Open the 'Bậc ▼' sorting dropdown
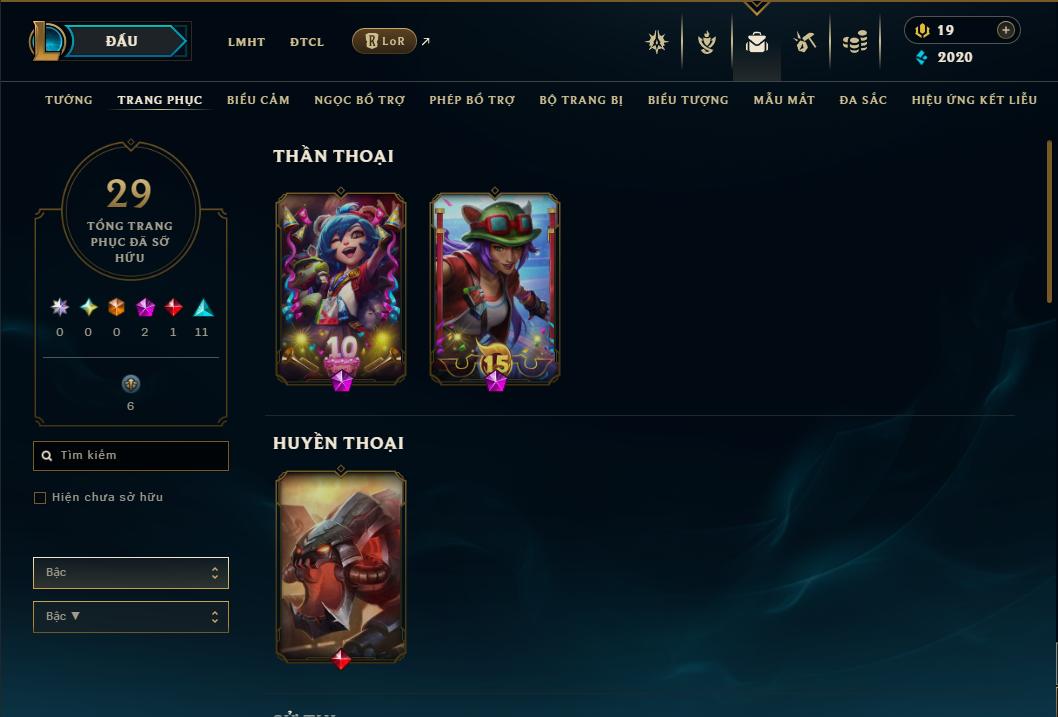The height and width of the screenshot is (717, 1058). pyautogui.click(x=131, y=616)
